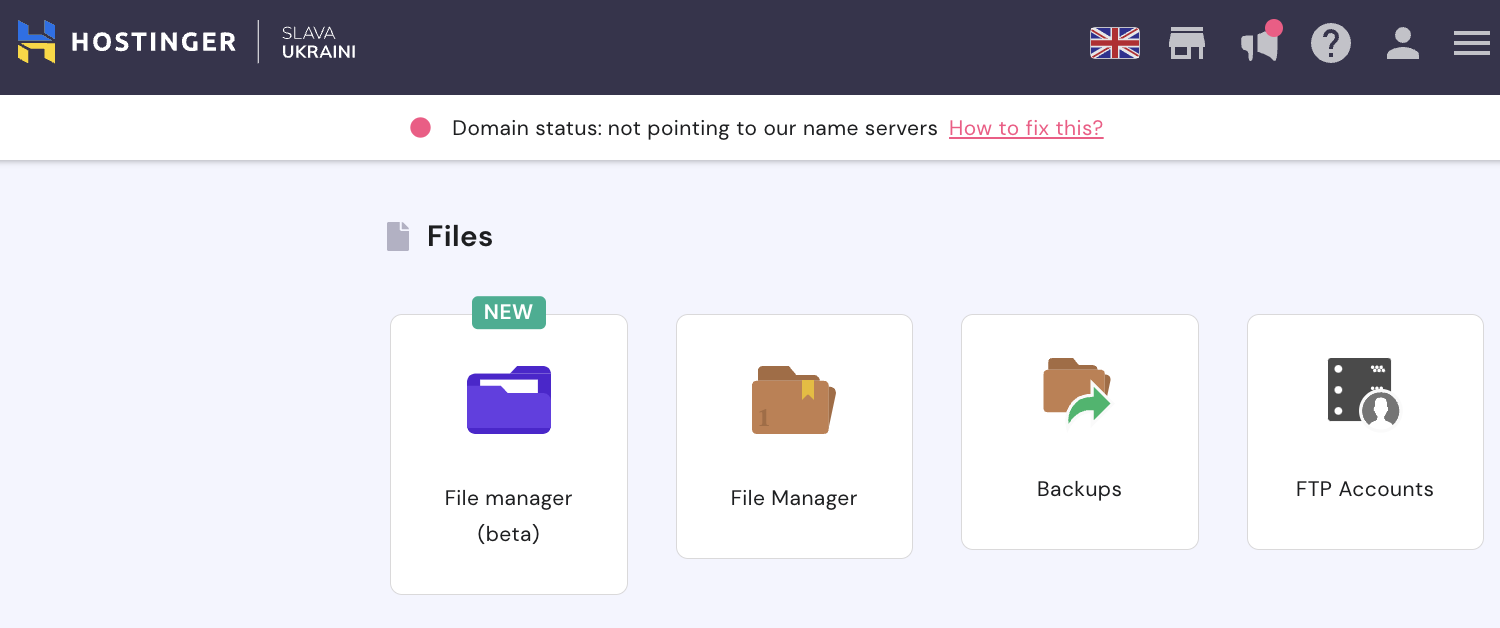Screen dimensions: 1500x628
Task: Open the 'Backups' label
Action: [1079, 489]
